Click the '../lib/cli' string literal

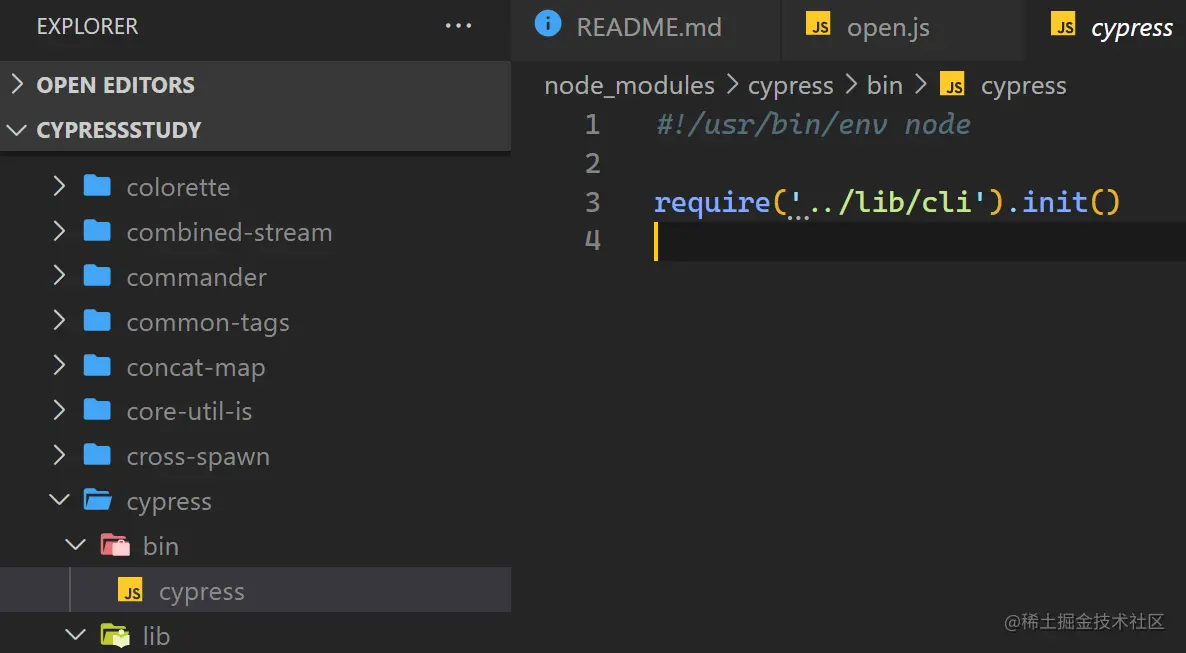tap(888, 202)
